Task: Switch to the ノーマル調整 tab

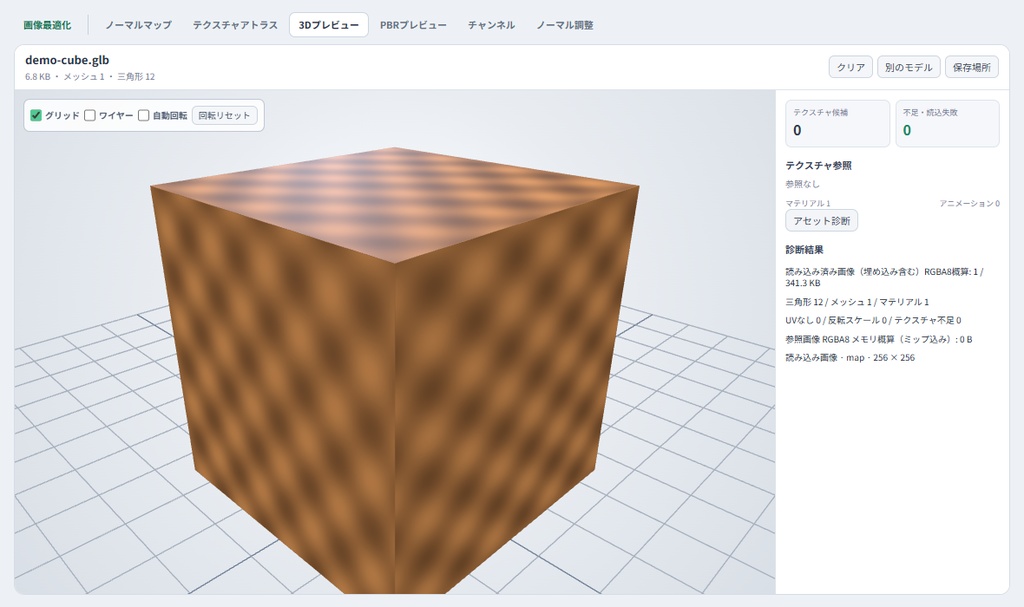Action: click(565, 25)
